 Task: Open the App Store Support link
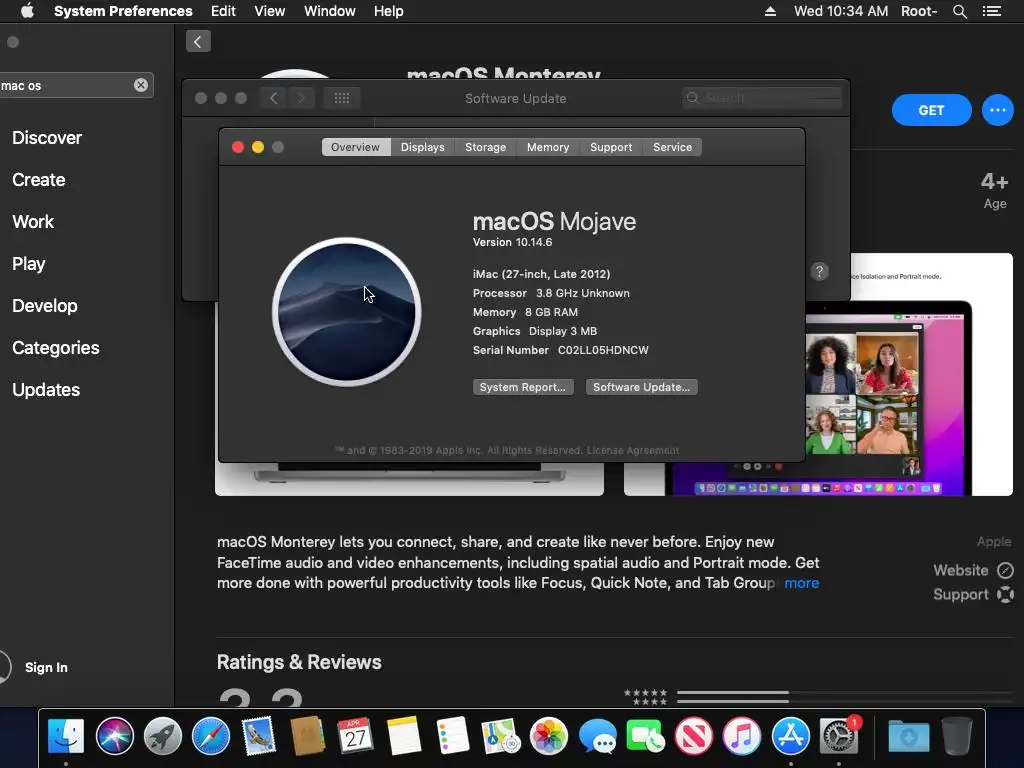(973, 594)
